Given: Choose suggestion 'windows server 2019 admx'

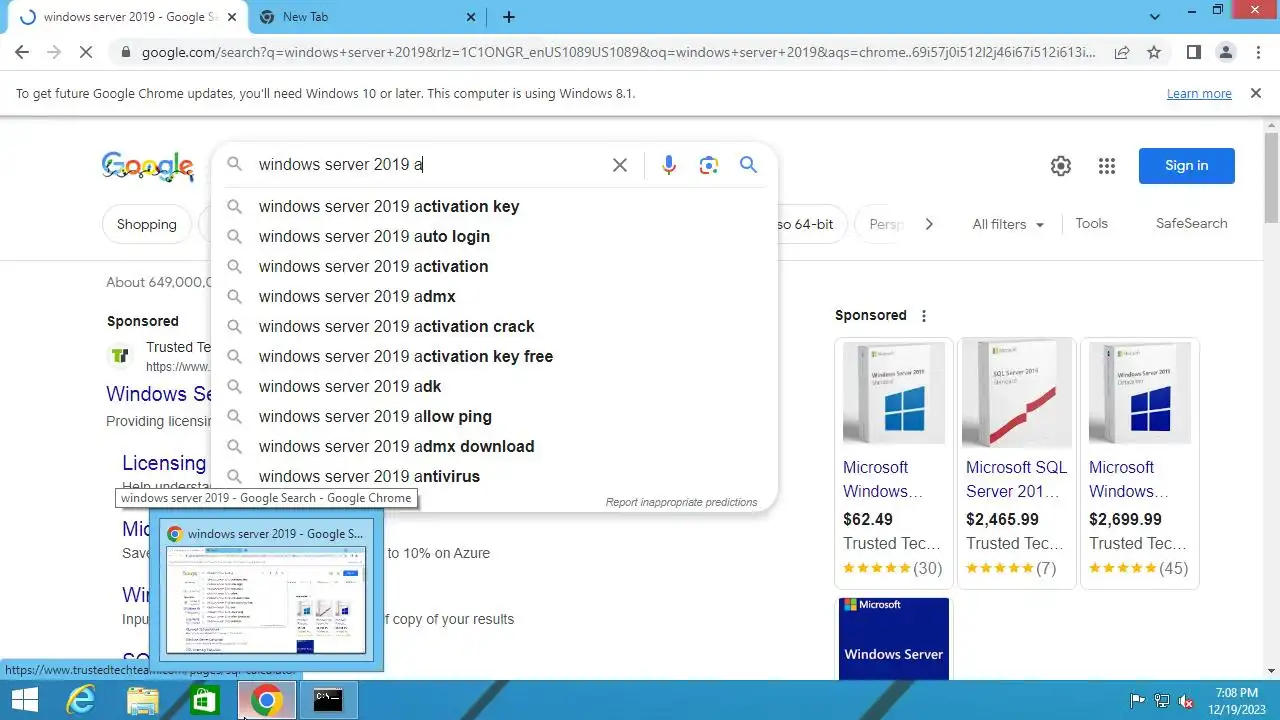Looking at the screenshot, I should [x=494, y=296].
